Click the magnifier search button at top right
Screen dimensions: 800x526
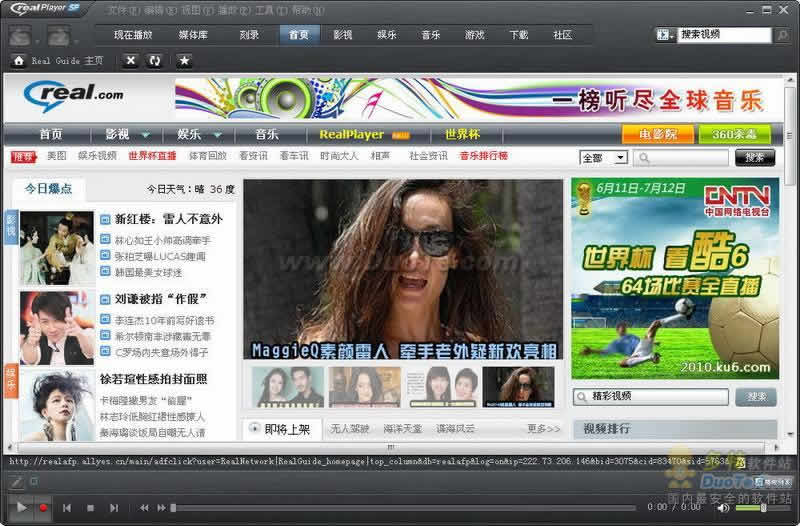point(782,35)
